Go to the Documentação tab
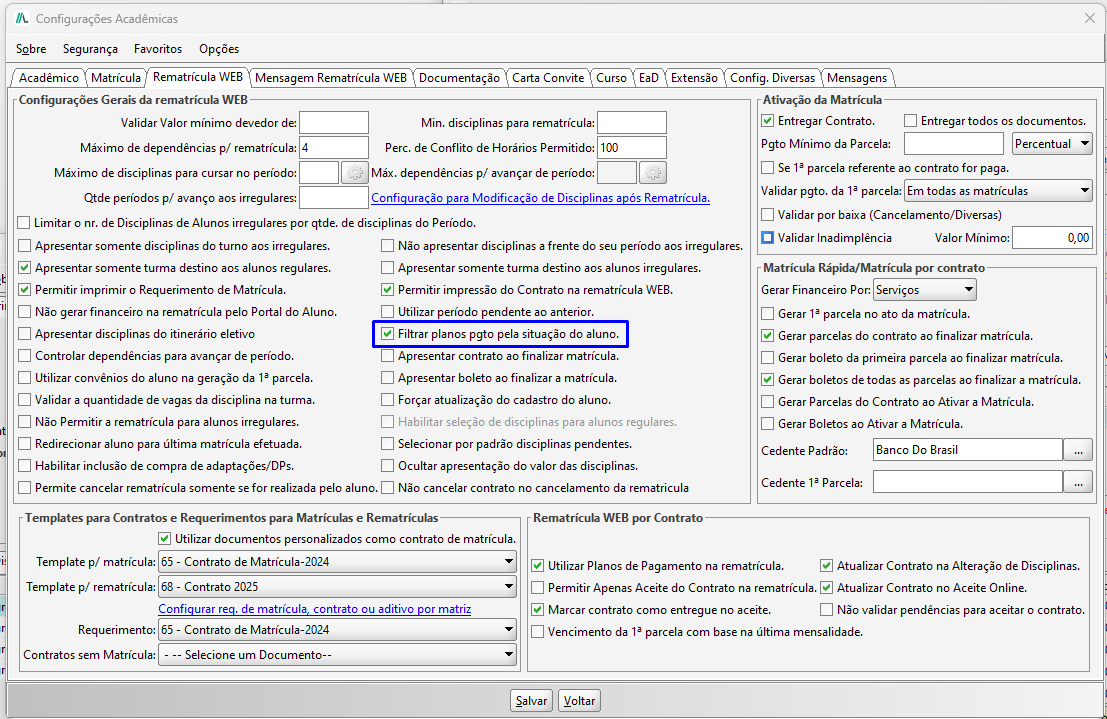This screenshot has width=1107, height=719. tap(460, 78)
